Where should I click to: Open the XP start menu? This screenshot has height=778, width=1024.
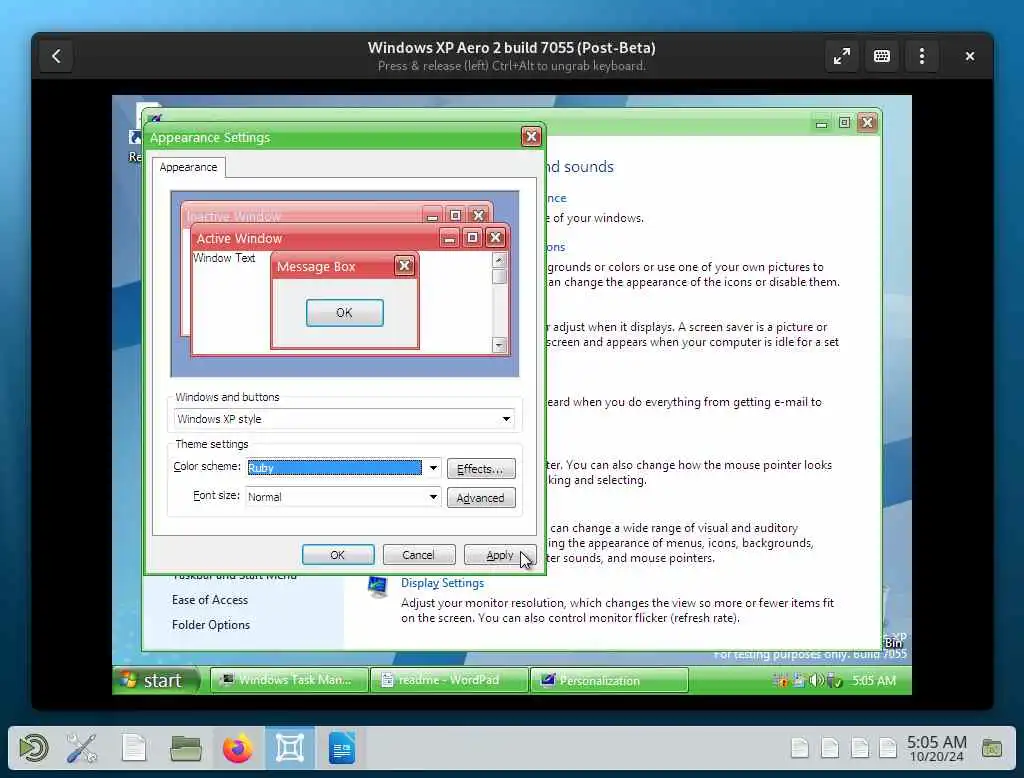click(x=157, y=680)
